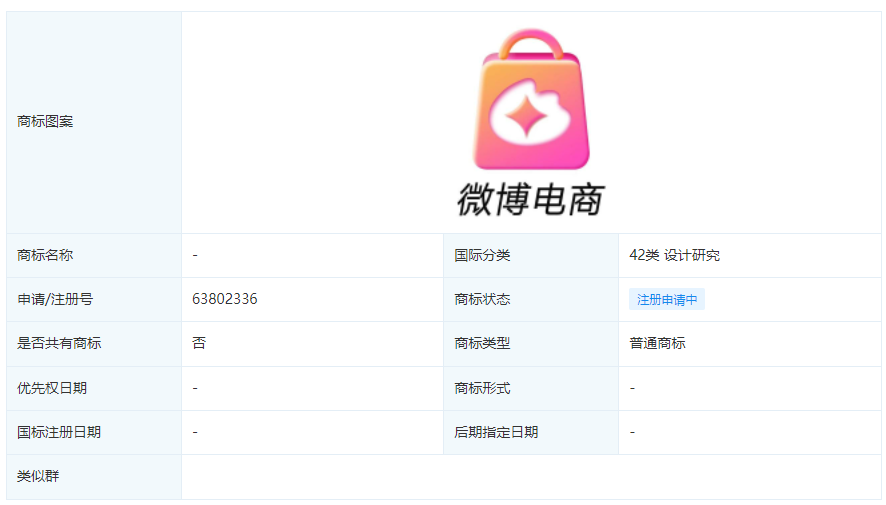
Task: Select the value 42类 设计研究
Action: click(x=675, y=255)
